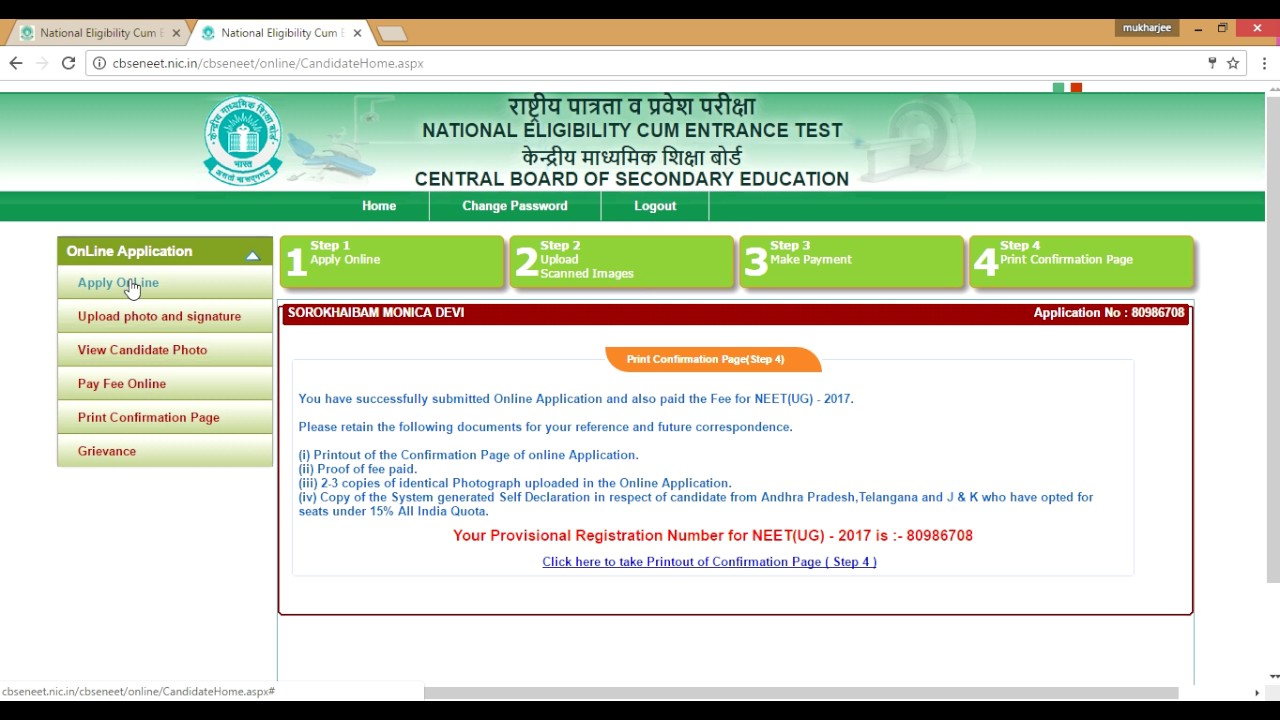The width and height of the screenshot is (1280, 720).
Task: Click the CBSE logo emblem
Action: point(242,141)
